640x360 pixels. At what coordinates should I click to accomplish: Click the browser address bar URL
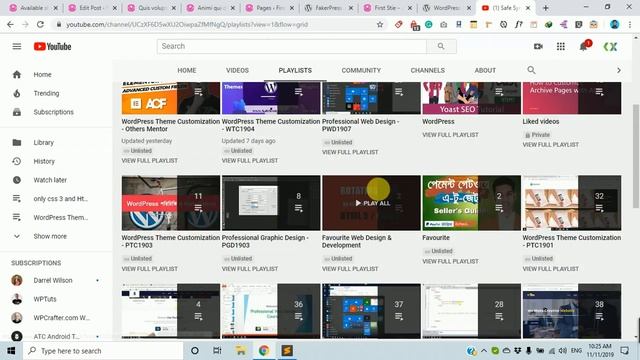pyautogui.click(x=187, y=24)
